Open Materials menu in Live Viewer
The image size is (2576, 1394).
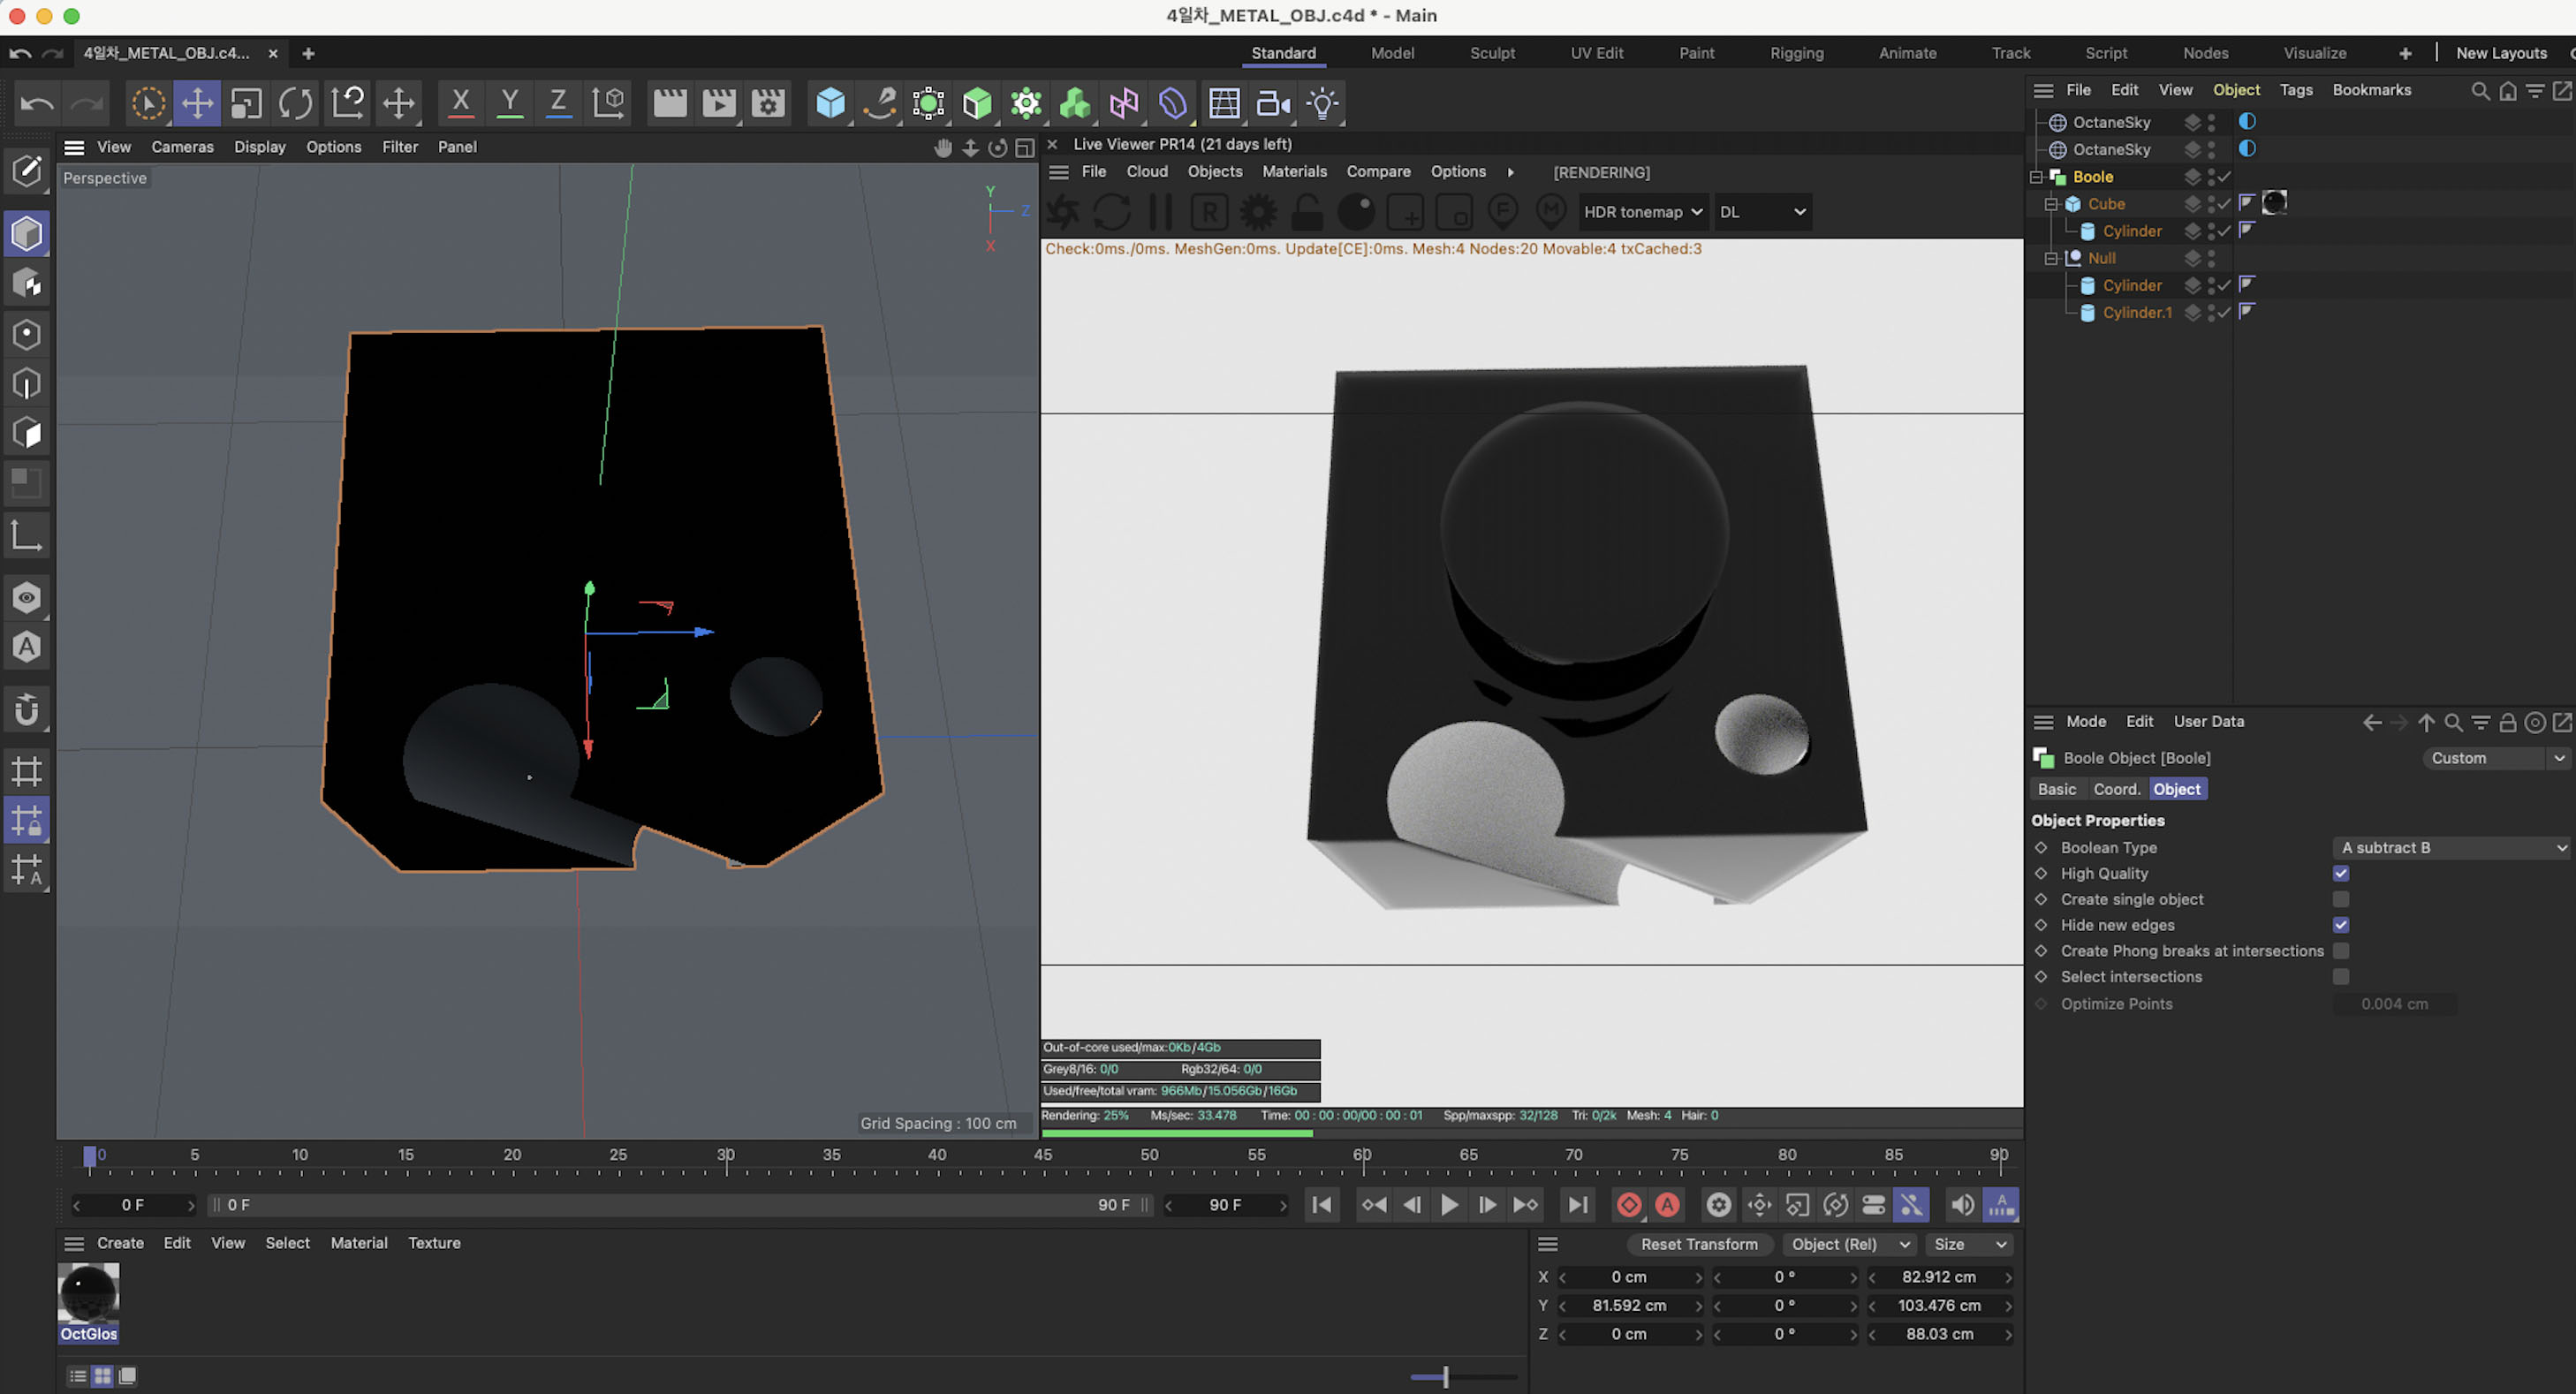pyautogui.click(x=1294, y=172)
